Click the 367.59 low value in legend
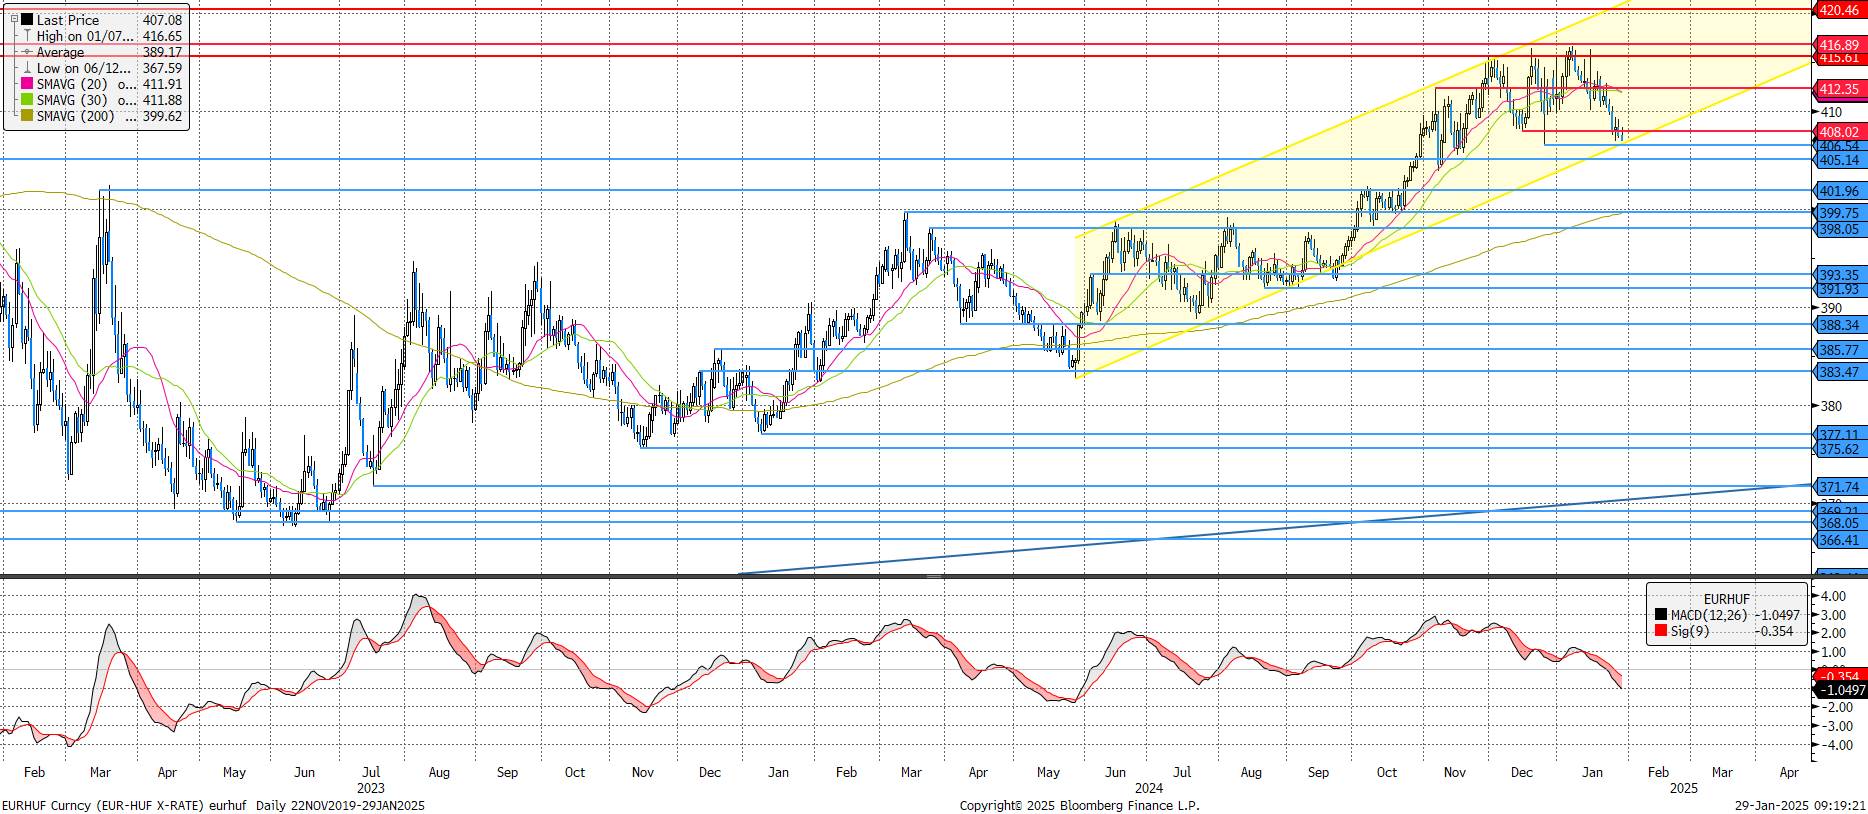The image size is (1868, 814). pyautogui.click(x=162, y=68)
